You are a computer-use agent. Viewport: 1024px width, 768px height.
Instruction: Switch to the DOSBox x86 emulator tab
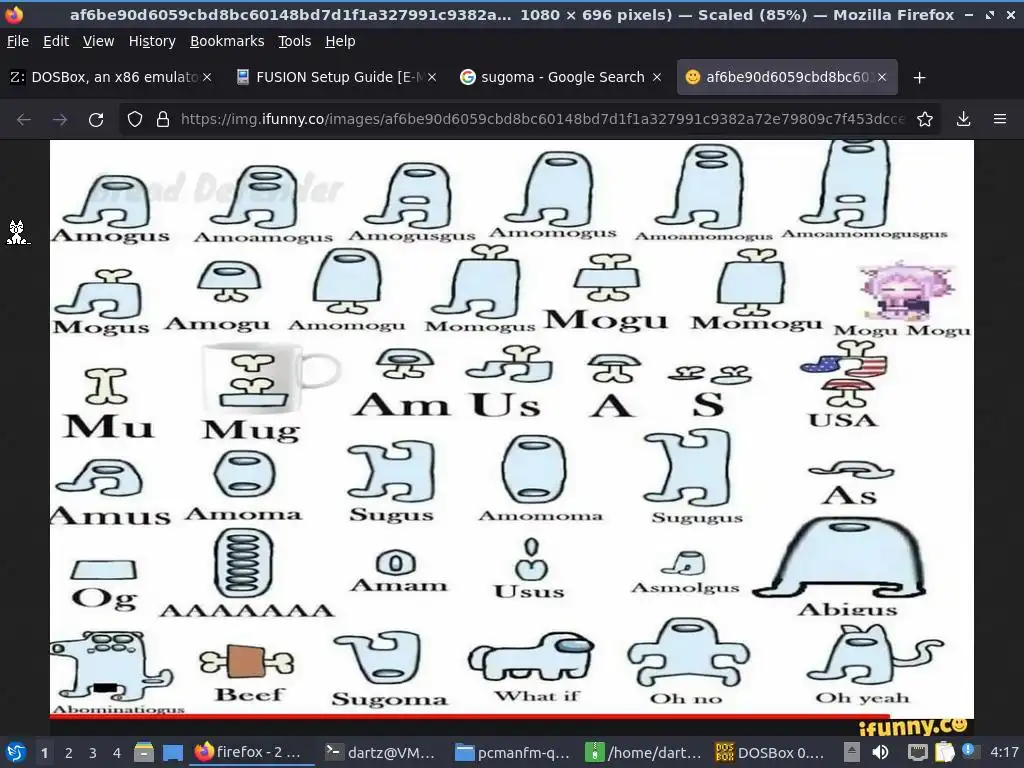111,77
